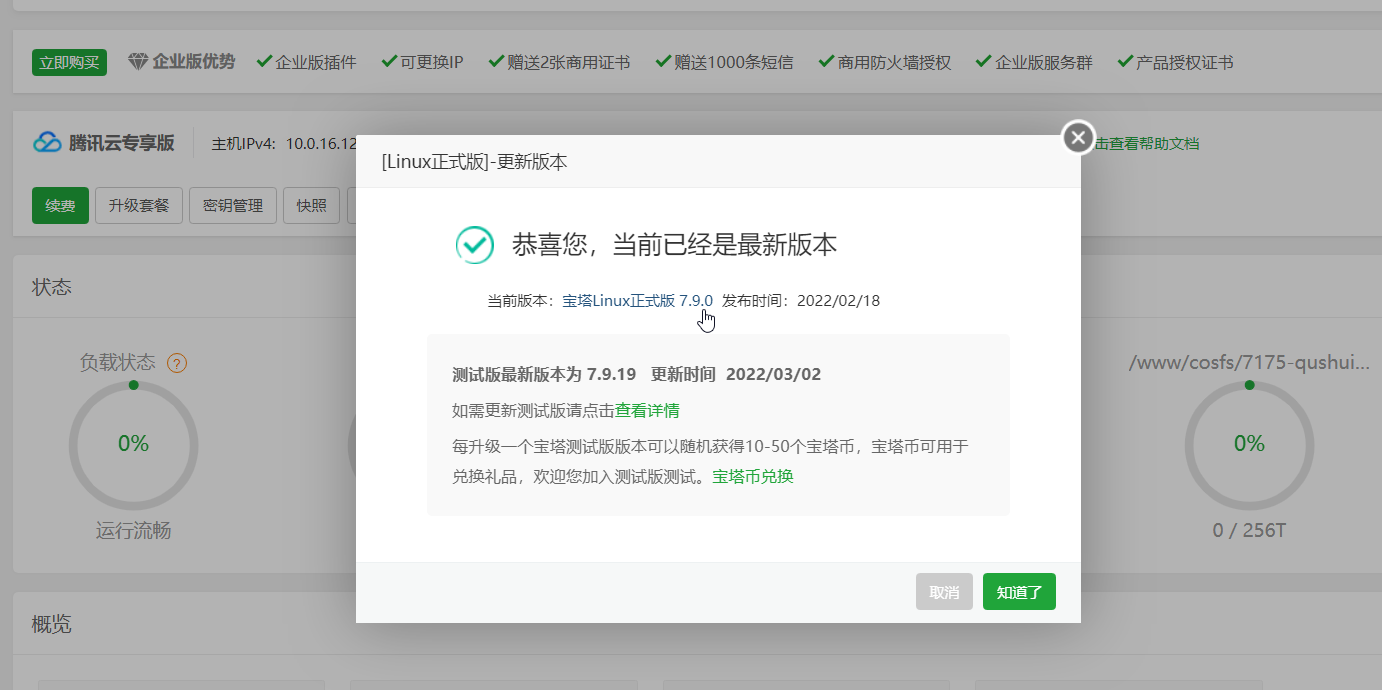Click the green 续费 renewal button
The width and height of the screenshot is (1382, 690).
(x=59, y=205)
